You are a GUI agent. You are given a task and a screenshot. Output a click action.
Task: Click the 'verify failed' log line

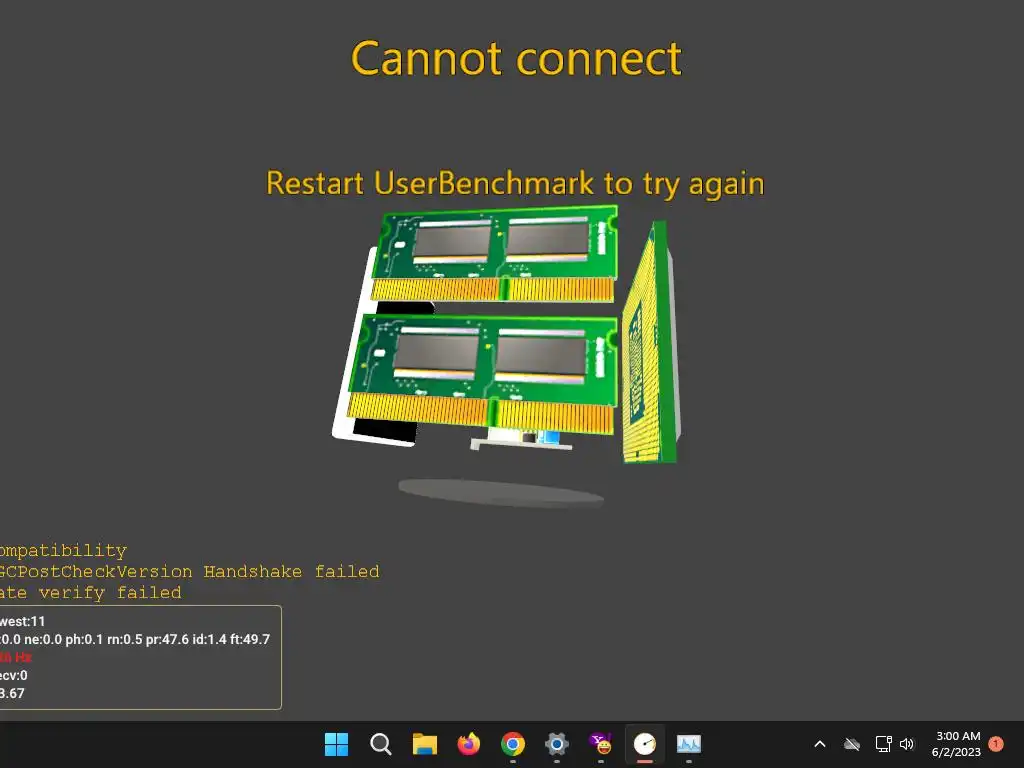coord(91,593)
